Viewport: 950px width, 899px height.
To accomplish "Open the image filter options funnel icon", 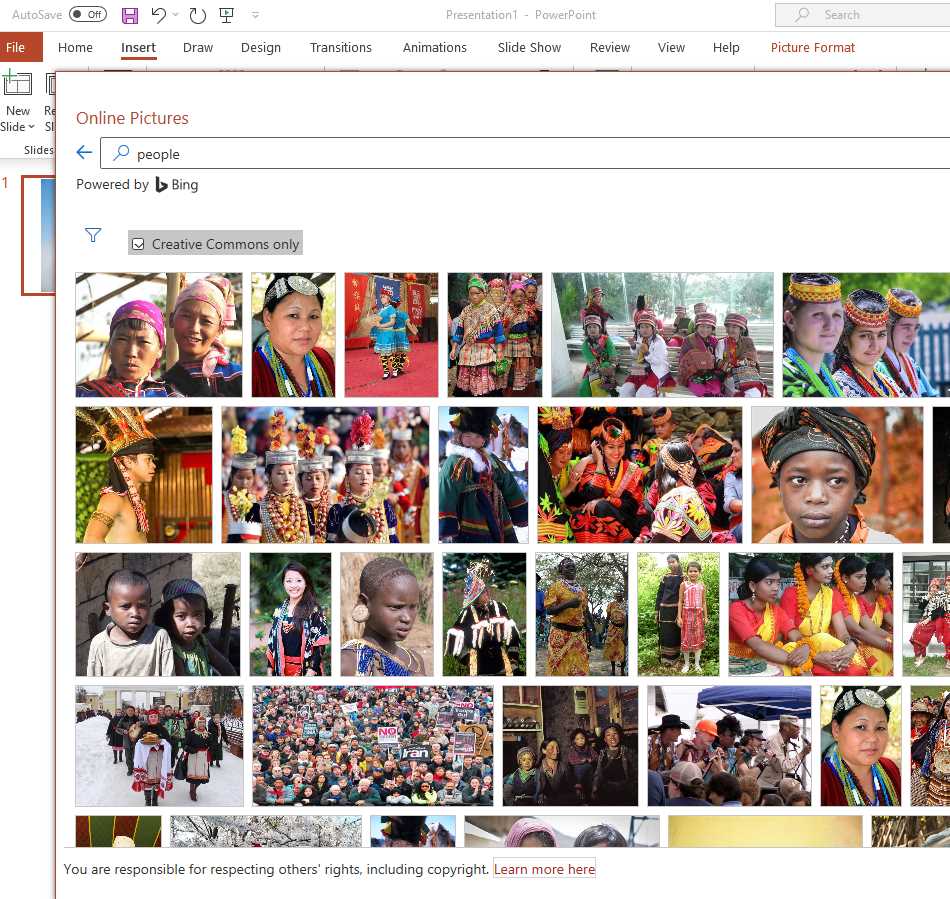I will pos(93,235).
